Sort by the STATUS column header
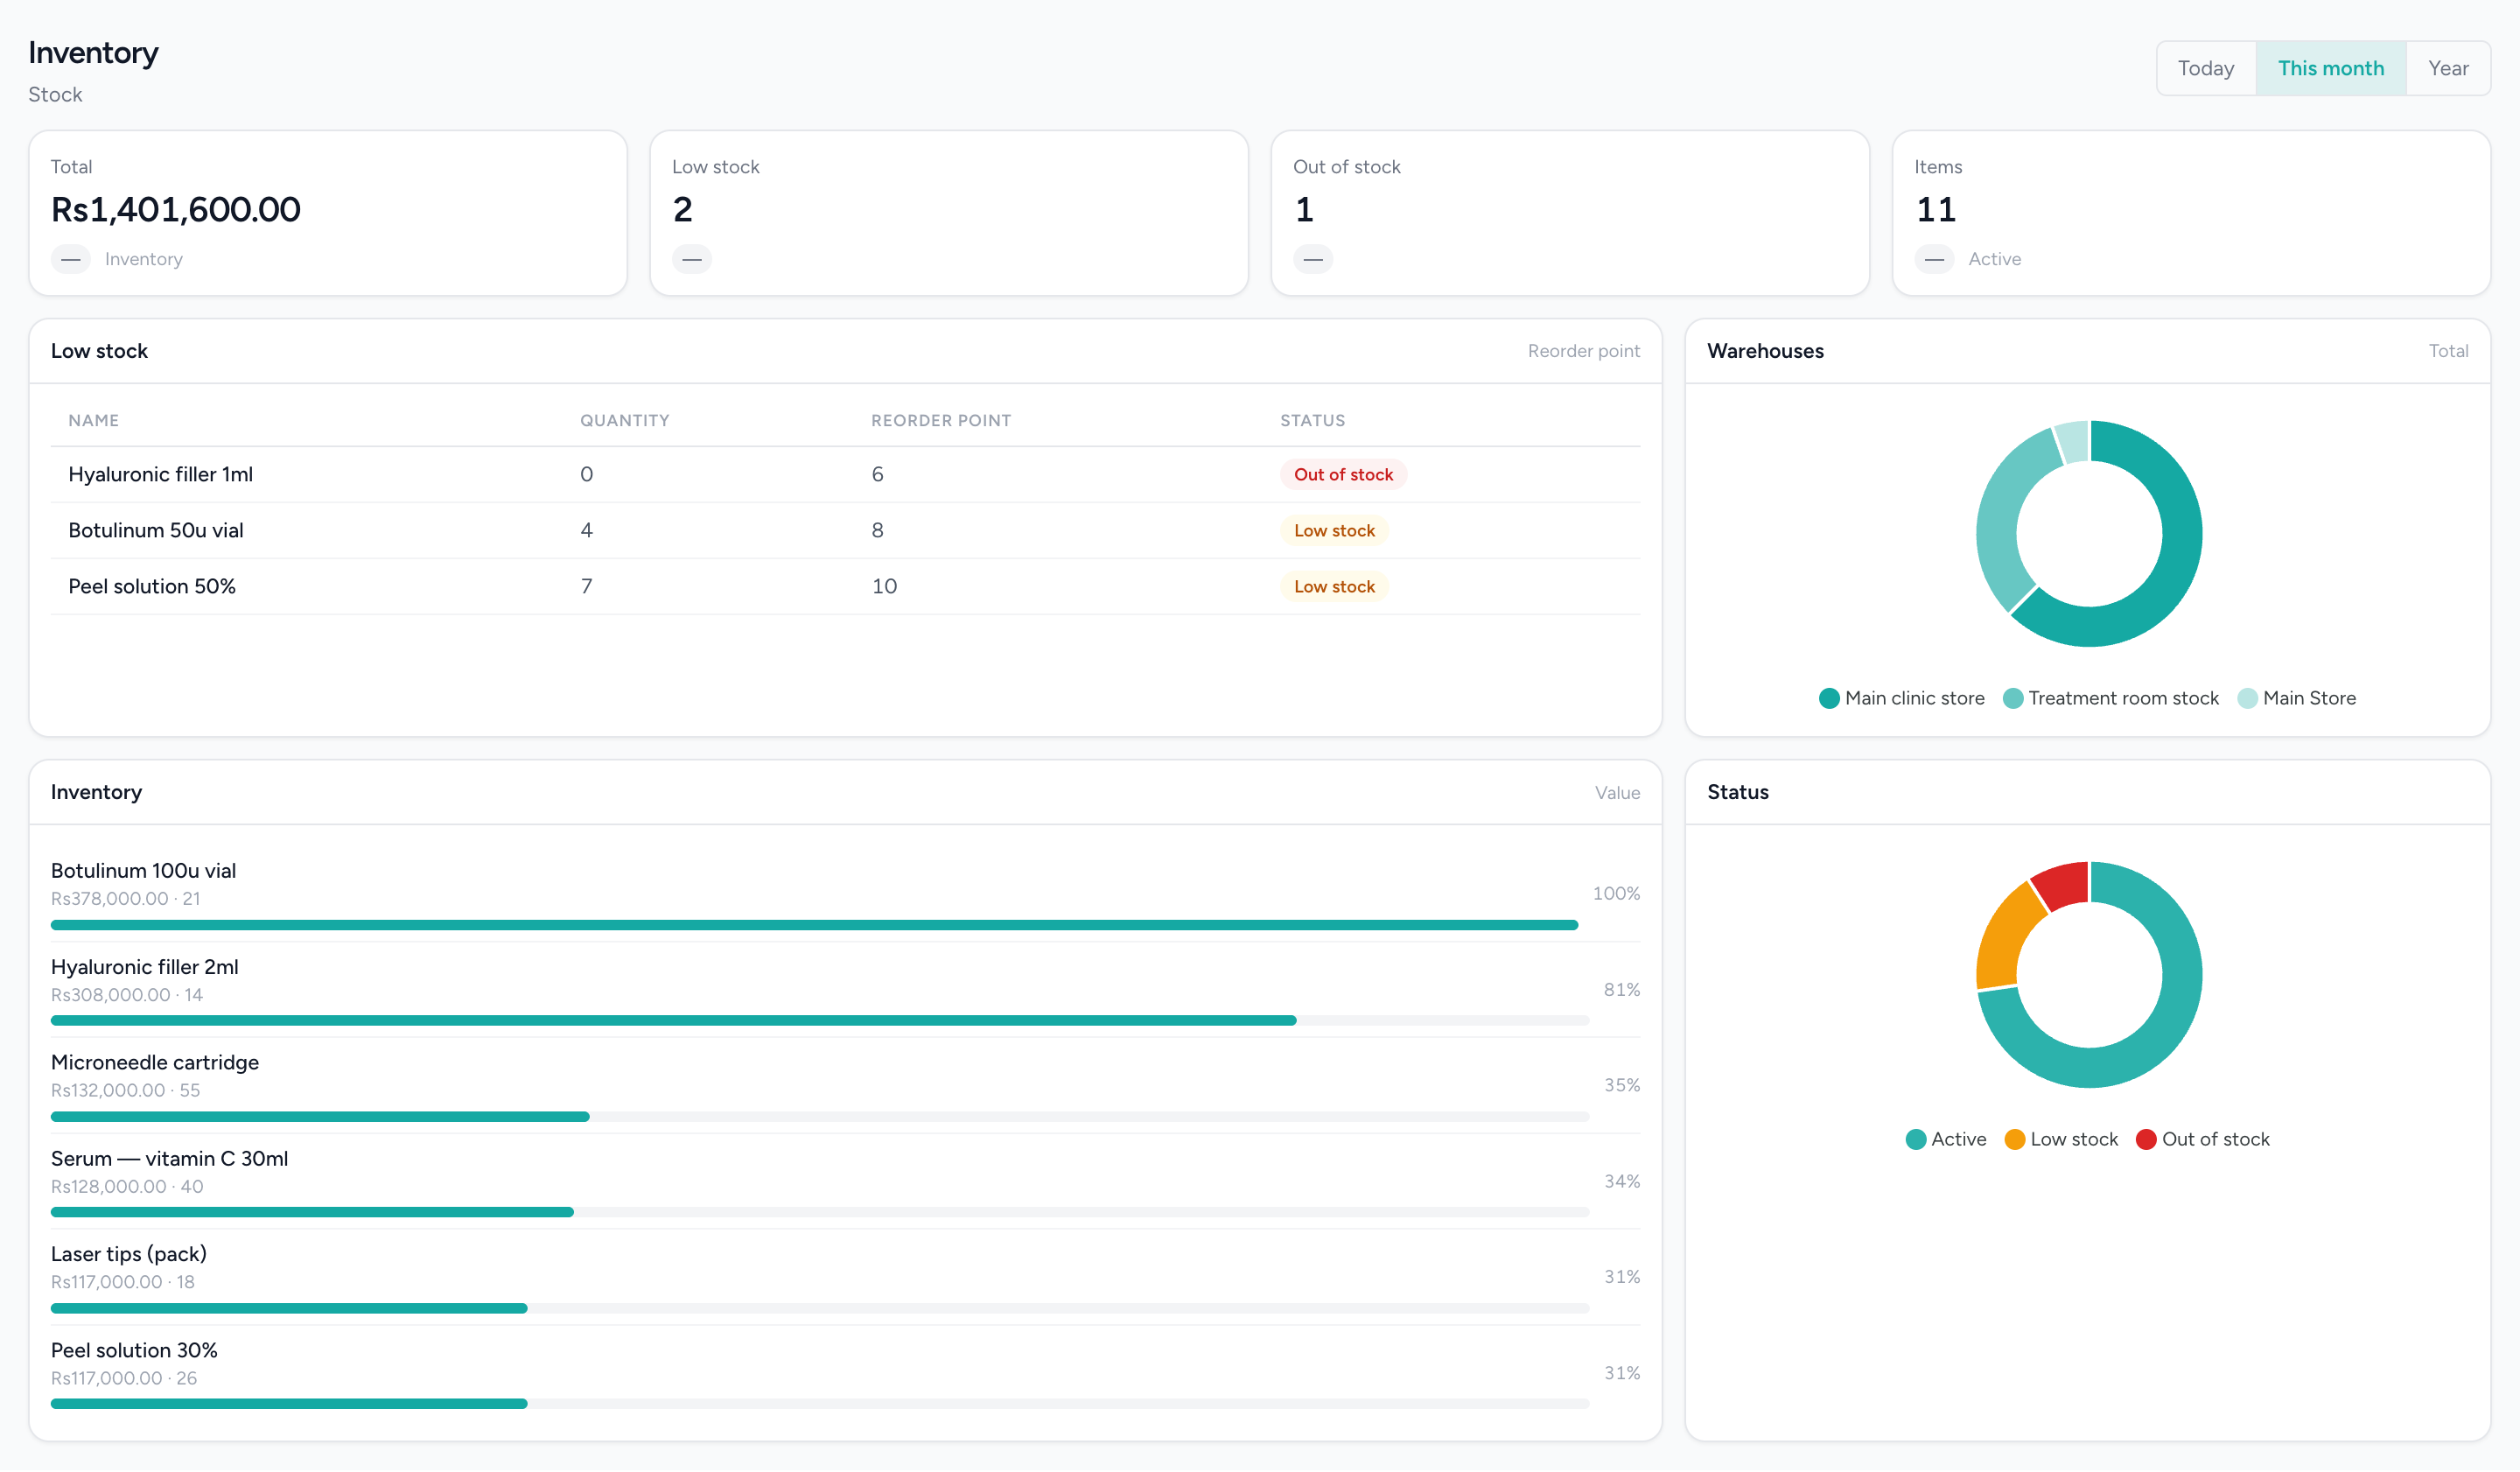2520x1472 pixels. (x=1312, y=420)
